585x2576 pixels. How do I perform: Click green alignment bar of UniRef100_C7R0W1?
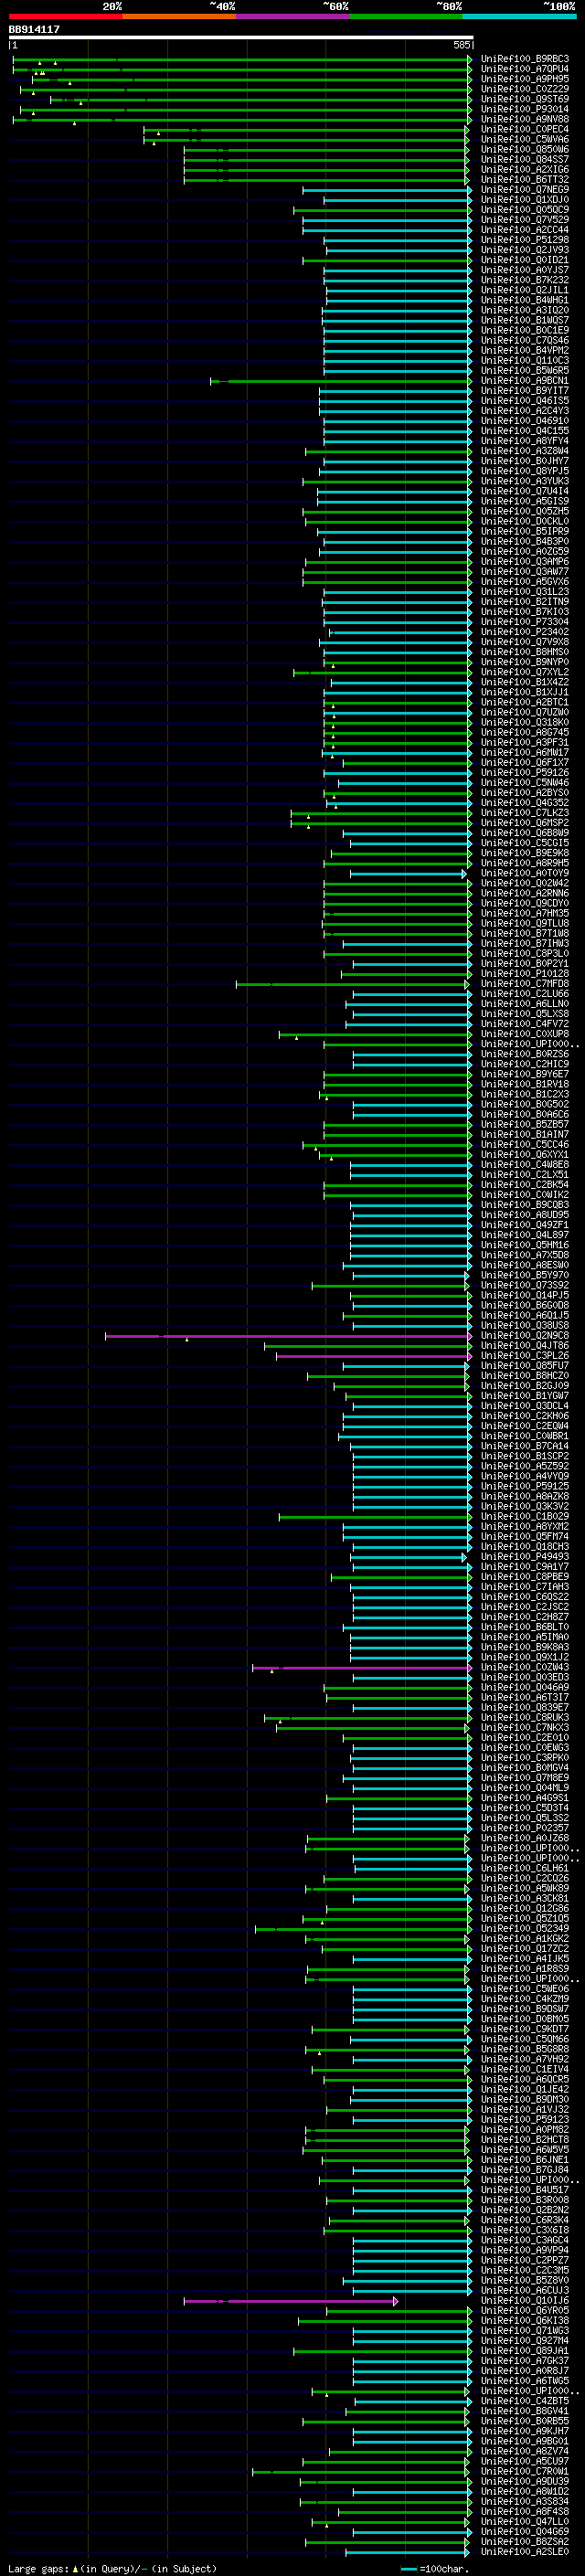tap(361, 2472)
